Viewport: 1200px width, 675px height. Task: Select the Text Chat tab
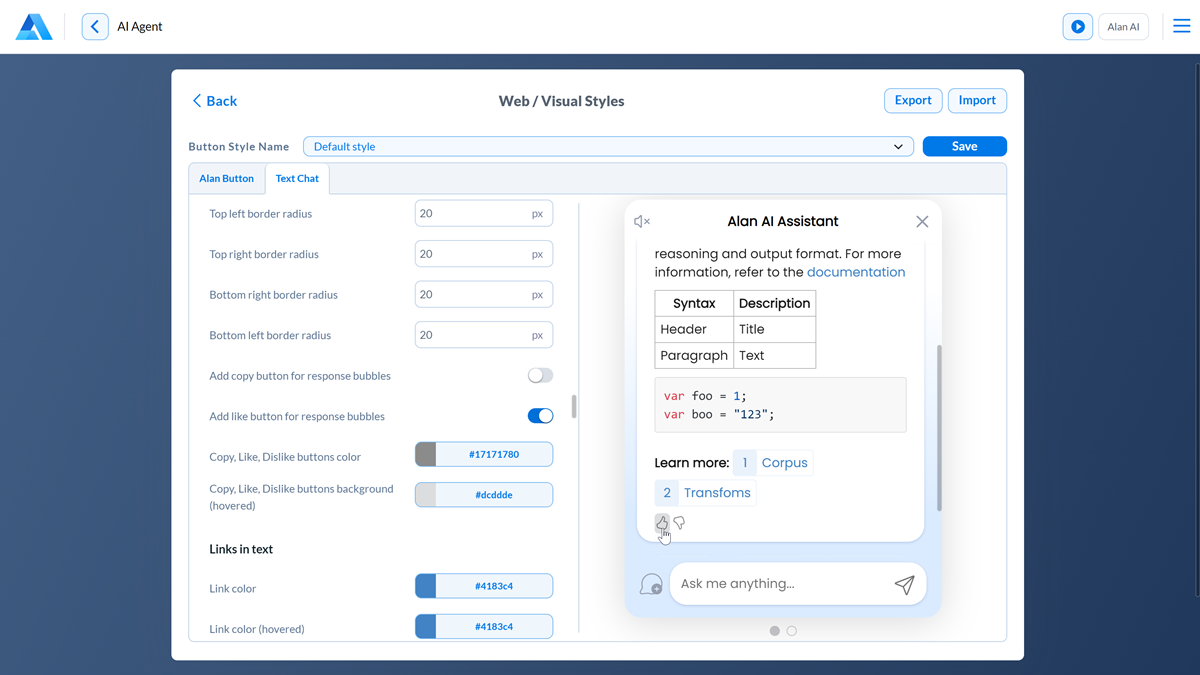click(297, 179)
